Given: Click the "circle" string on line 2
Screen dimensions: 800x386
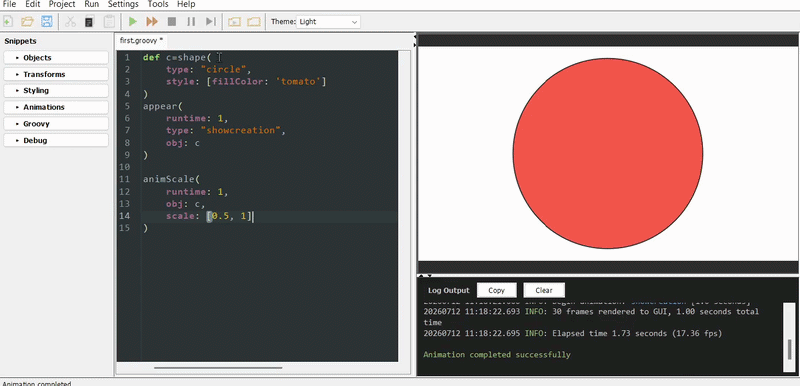Looking at the screenshot, I should [x=224, y=69].
